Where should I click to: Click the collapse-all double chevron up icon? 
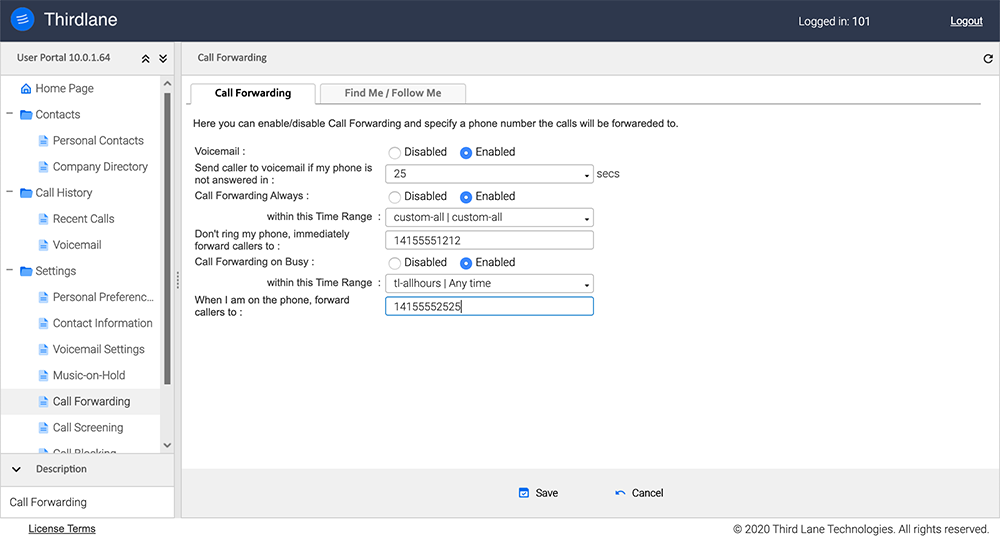pos(146,59)
